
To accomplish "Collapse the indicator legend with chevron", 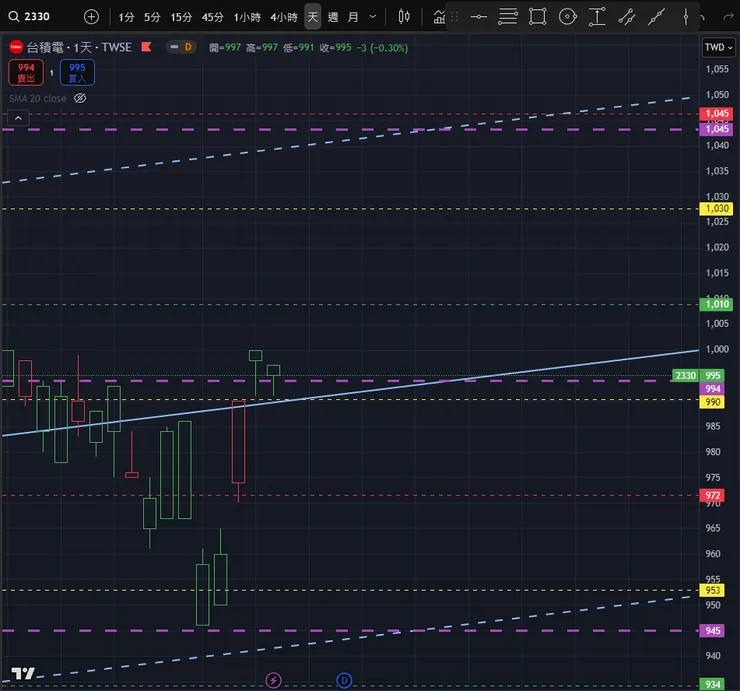I will click(18, 118).
